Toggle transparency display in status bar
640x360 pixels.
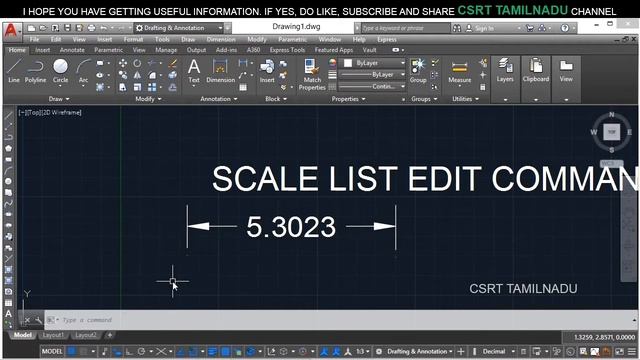(x=225, y=351)
